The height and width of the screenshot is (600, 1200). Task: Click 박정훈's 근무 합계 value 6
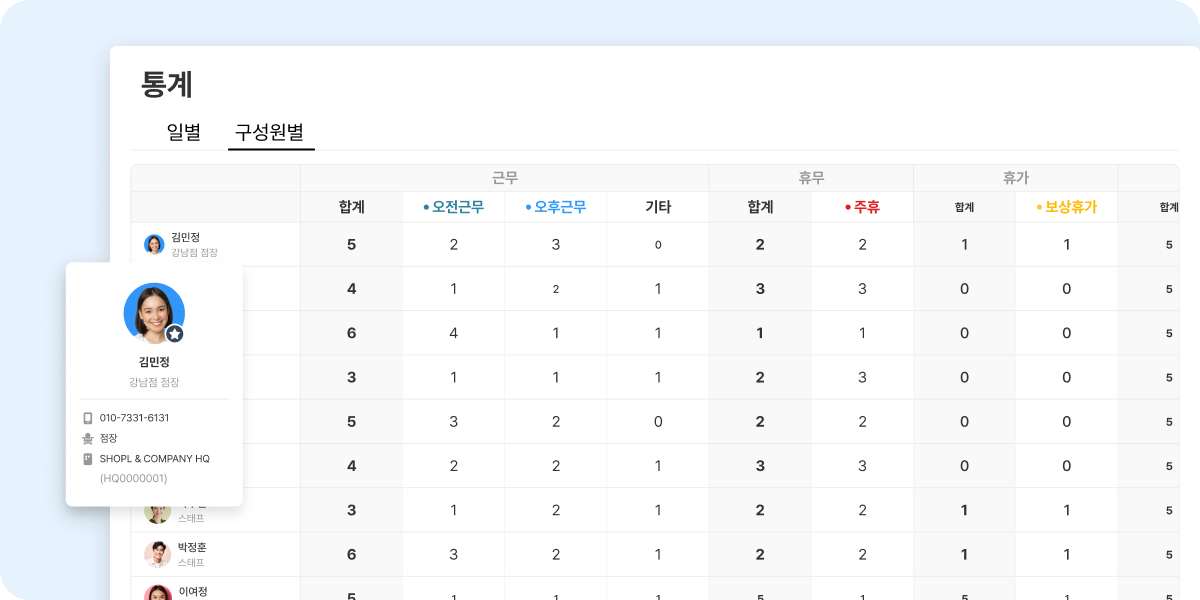click(352, 554)
